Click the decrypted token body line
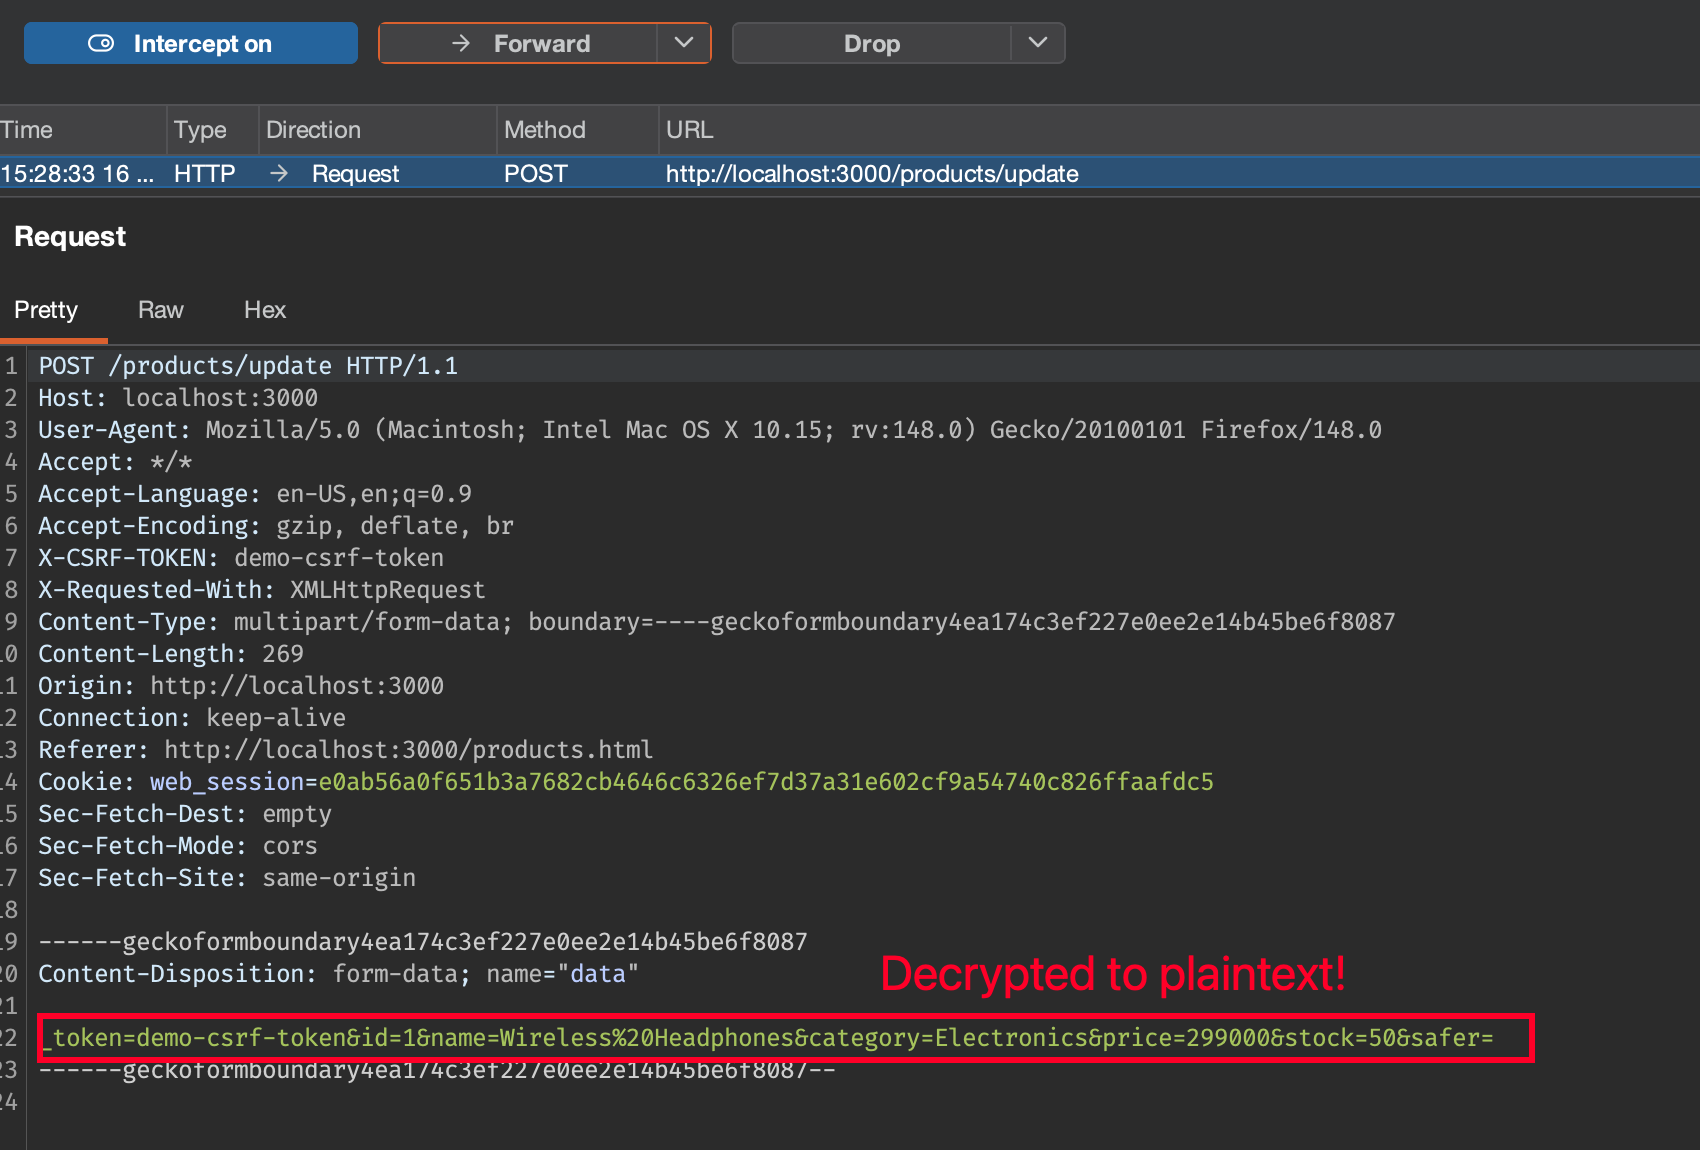1700x1150 pixels. pyautogui.click(x=772, y=1037)
